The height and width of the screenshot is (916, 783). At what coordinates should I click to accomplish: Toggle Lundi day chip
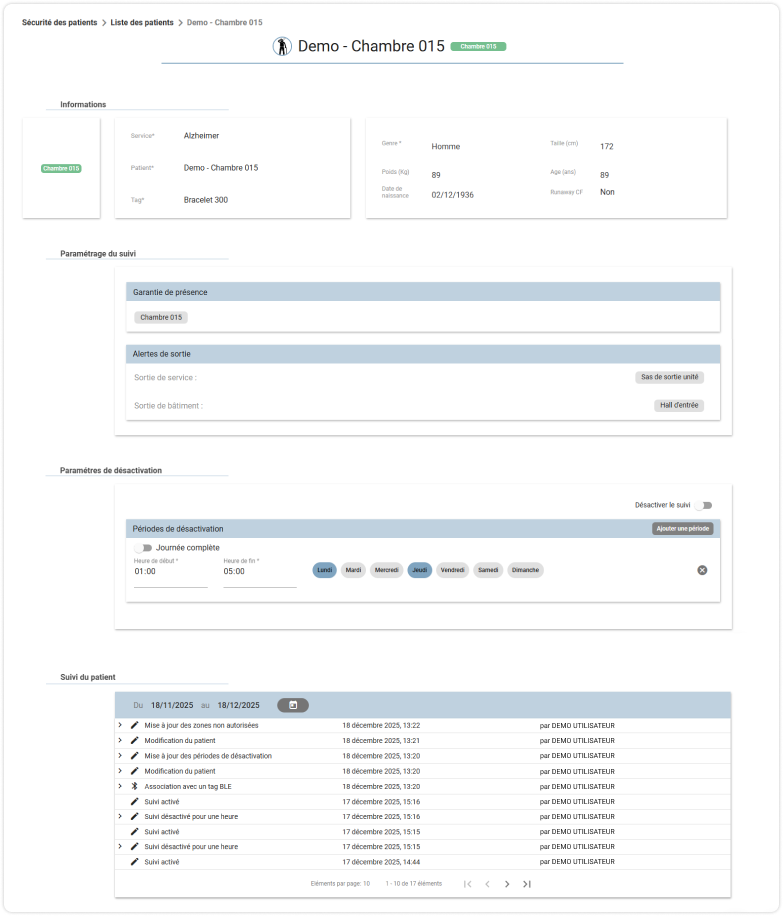[324, 570]
